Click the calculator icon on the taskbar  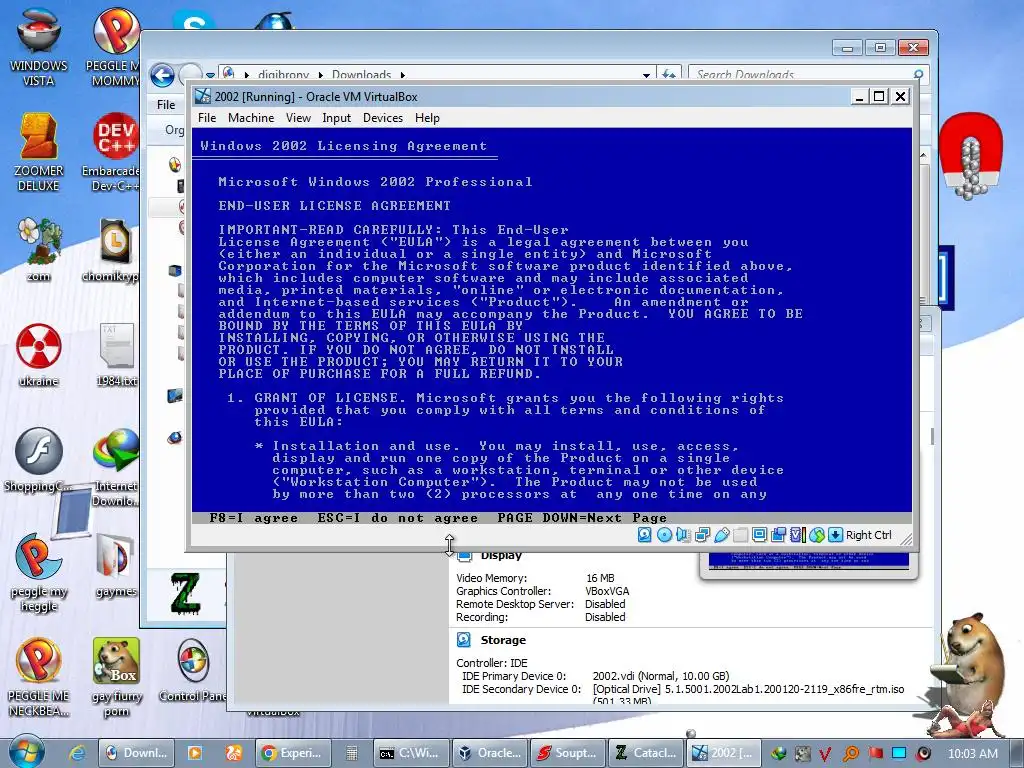351,753
